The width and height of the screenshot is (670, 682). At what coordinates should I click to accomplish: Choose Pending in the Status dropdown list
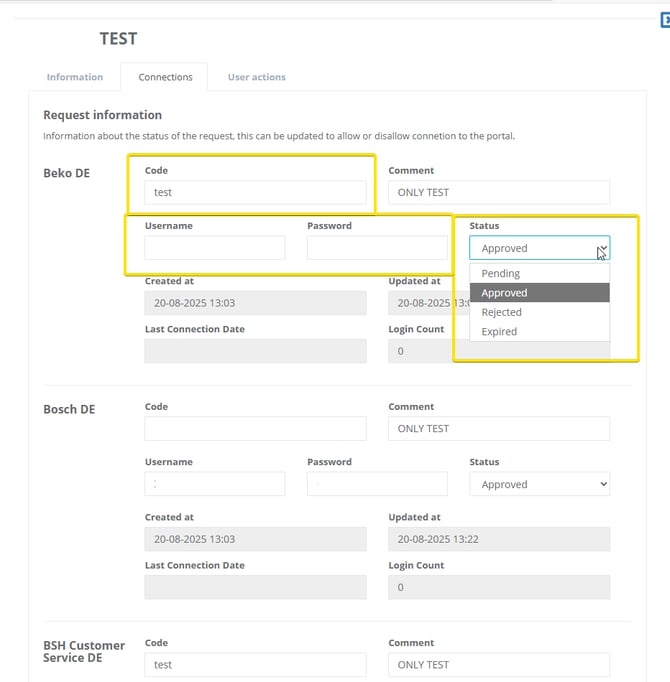pyautogui.click(x=501, y=273)
